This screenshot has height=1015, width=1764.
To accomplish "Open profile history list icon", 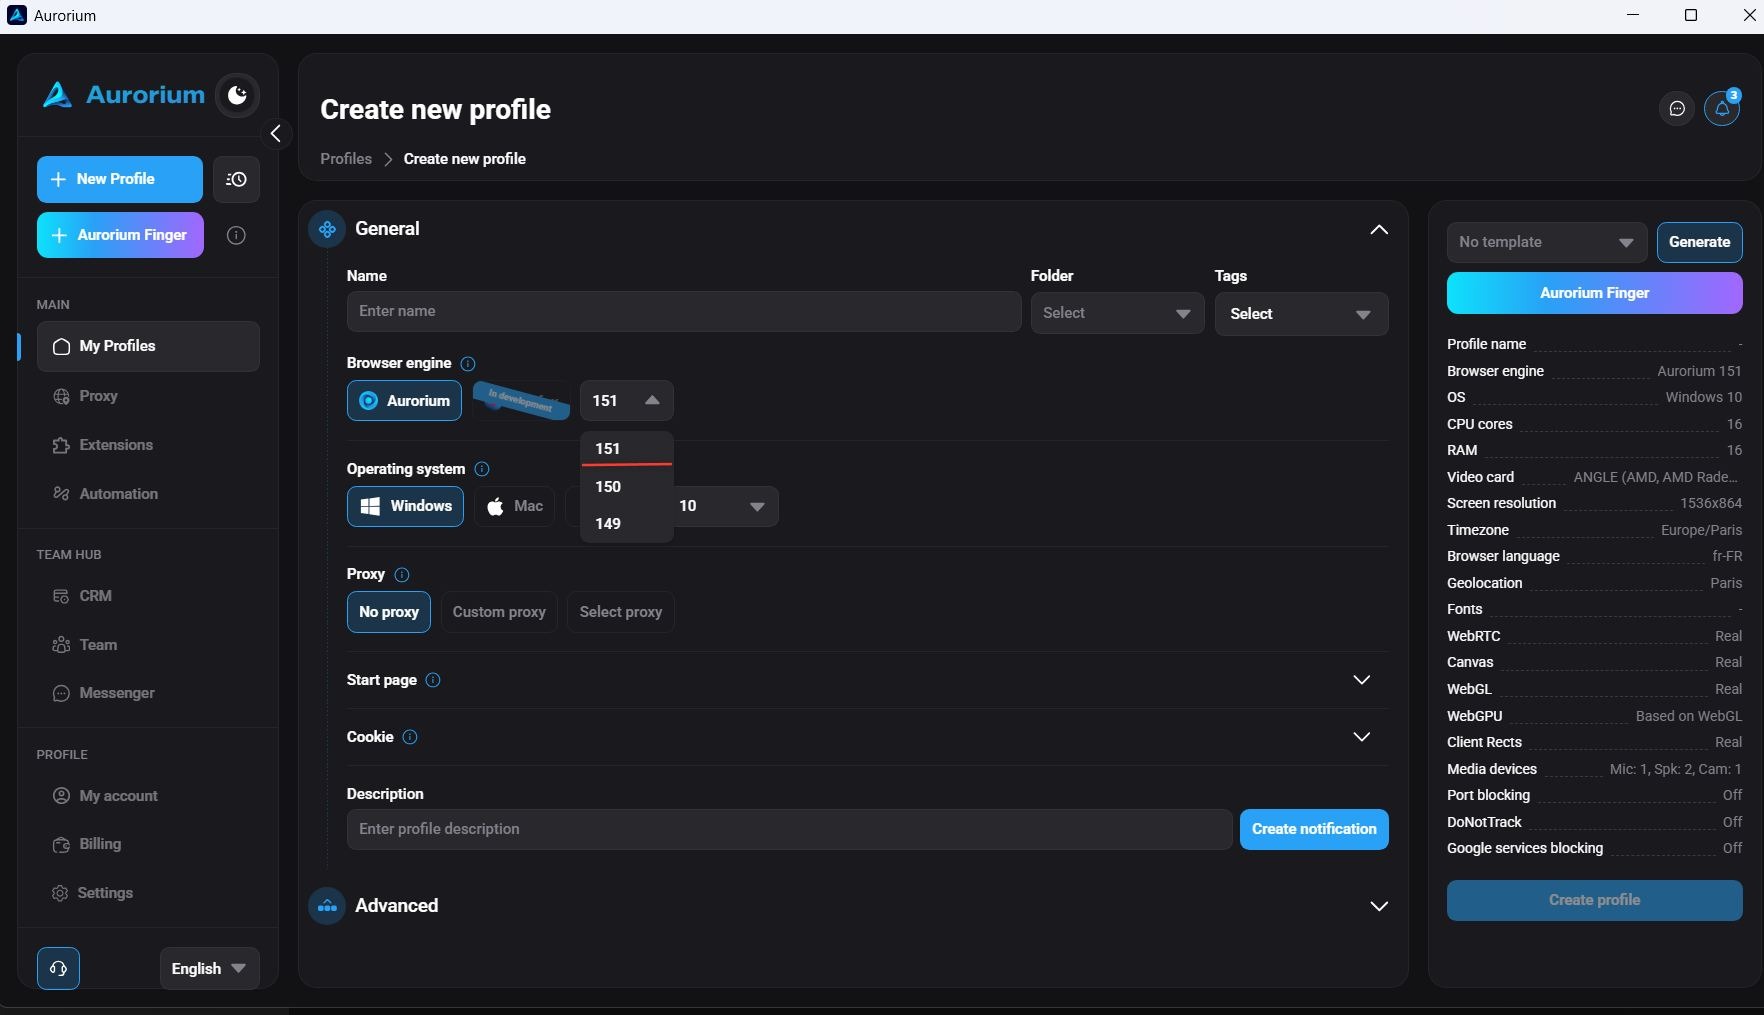I will coord(236,179).
